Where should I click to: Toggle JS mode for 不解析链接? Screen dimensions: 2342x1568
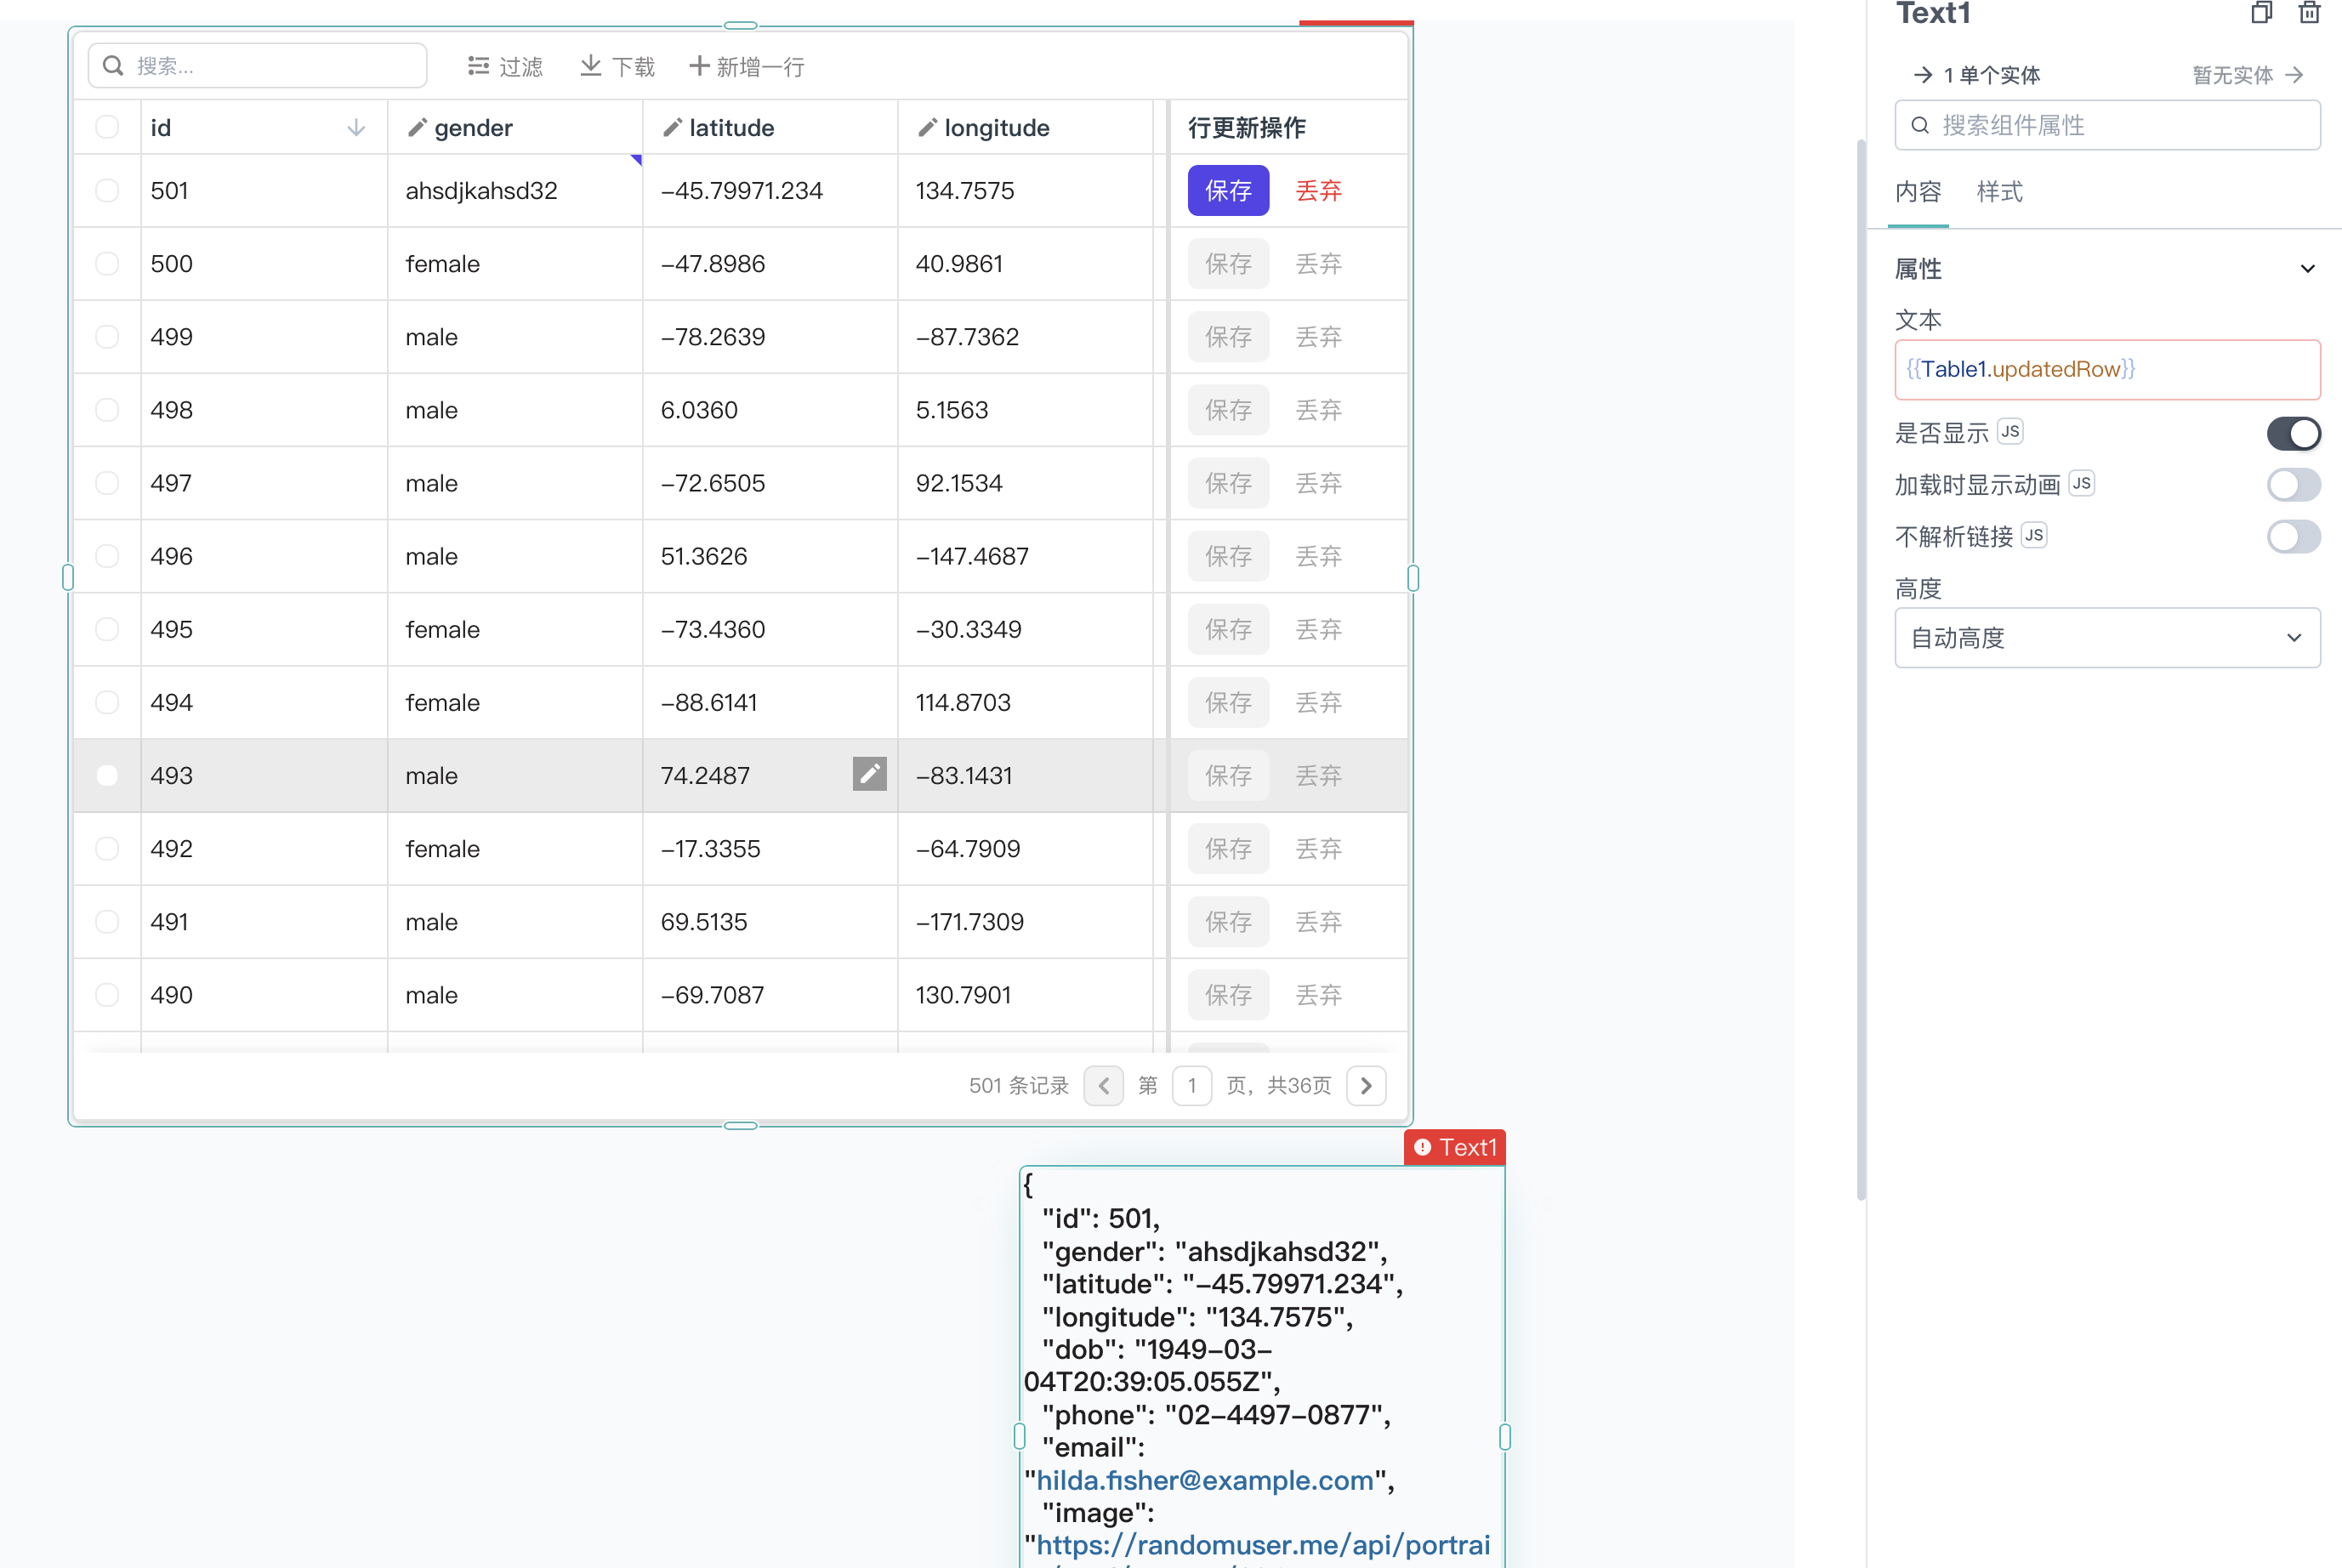click(x=2033, y=535)
